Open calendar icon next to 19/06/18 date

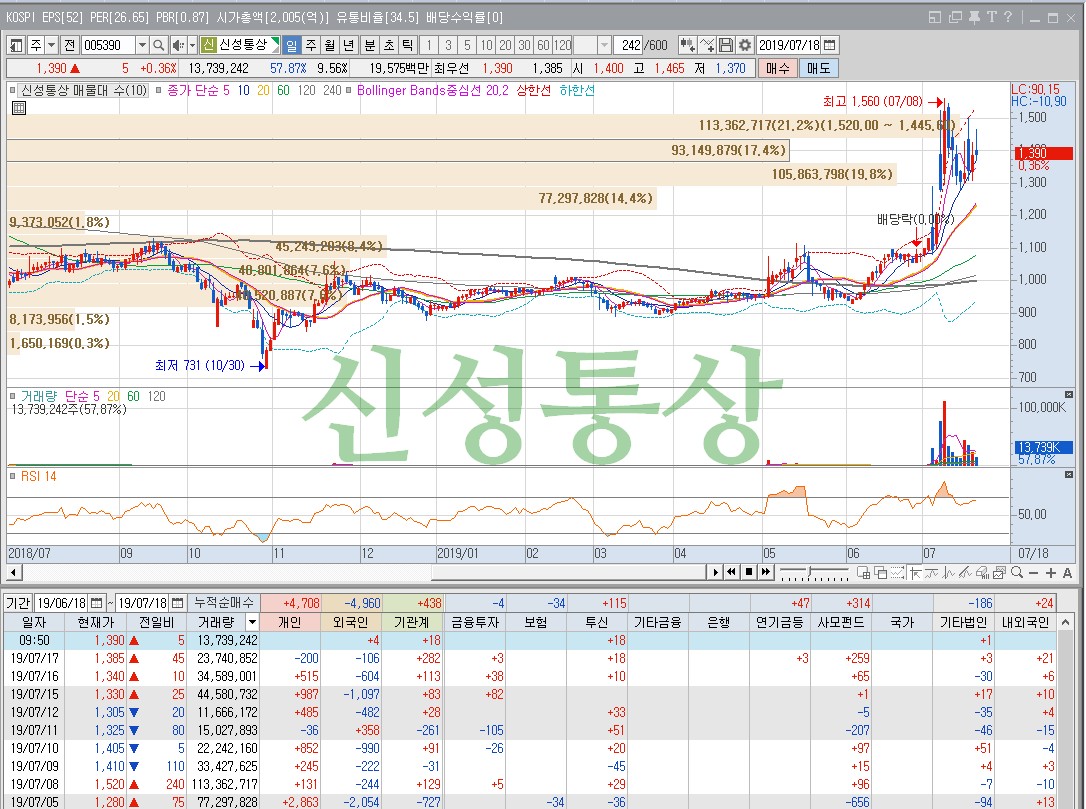point(97,603)
